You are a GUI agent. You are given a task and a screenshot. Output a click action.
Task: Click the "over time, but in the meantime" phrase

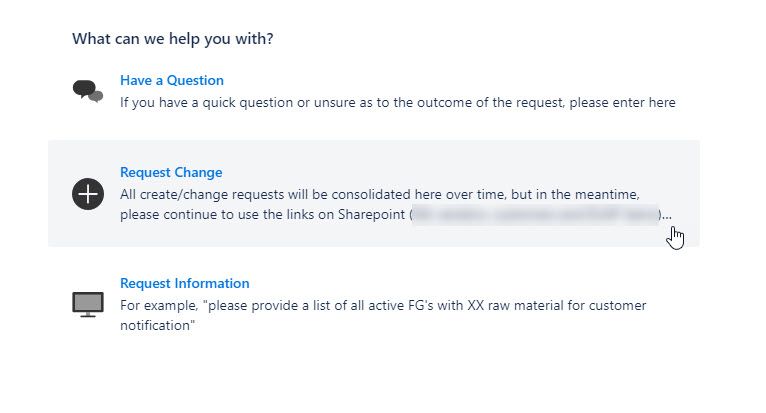point(542,195)
